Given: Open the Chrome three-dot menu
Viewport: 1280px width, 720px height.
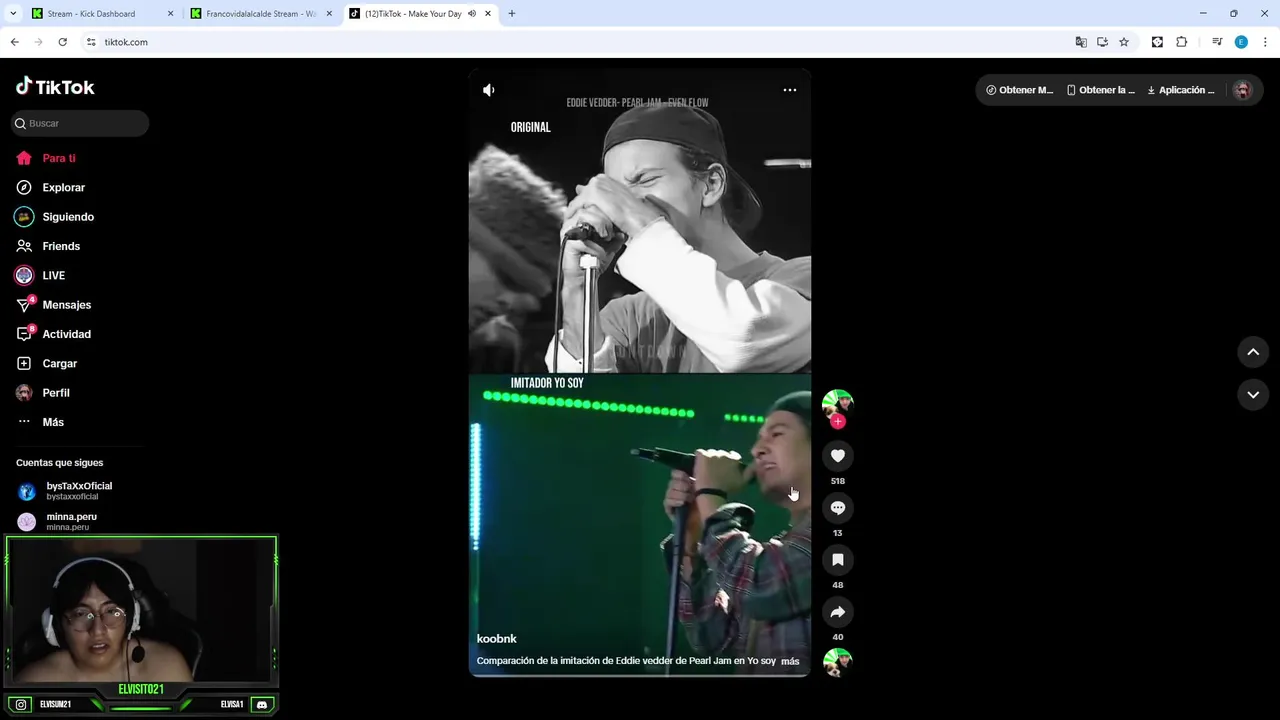Looking at the screenshot, I should click(x=1265, y=42).
